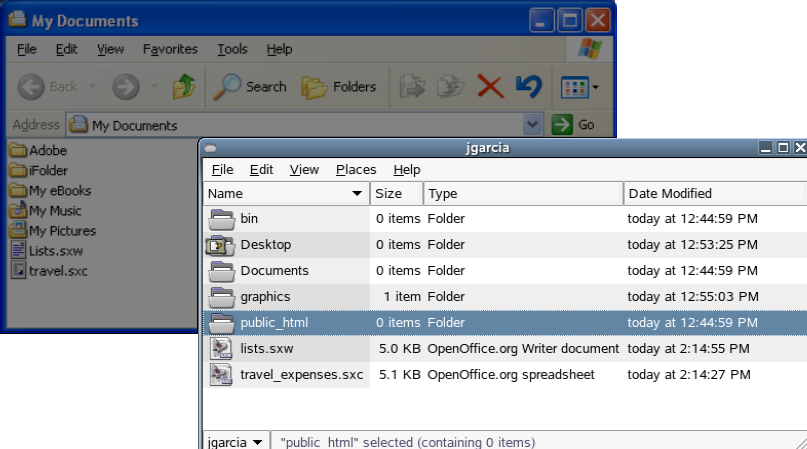Click 5.0 KB size value
Viewport: 807px width, 449px height.
click(x=399, y=349)
